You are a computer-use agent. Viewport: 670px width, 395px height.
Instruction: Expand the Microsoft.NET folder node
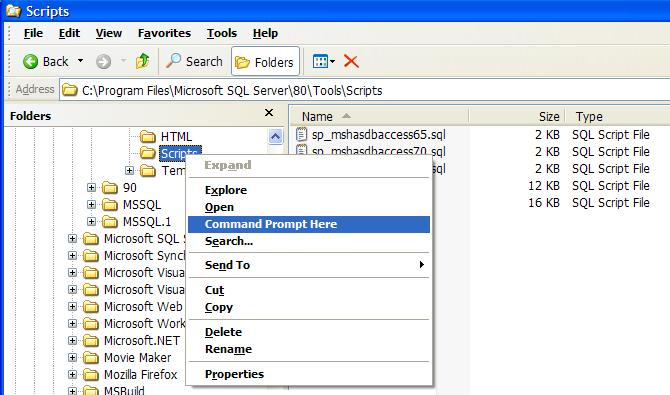click(72, 341)
